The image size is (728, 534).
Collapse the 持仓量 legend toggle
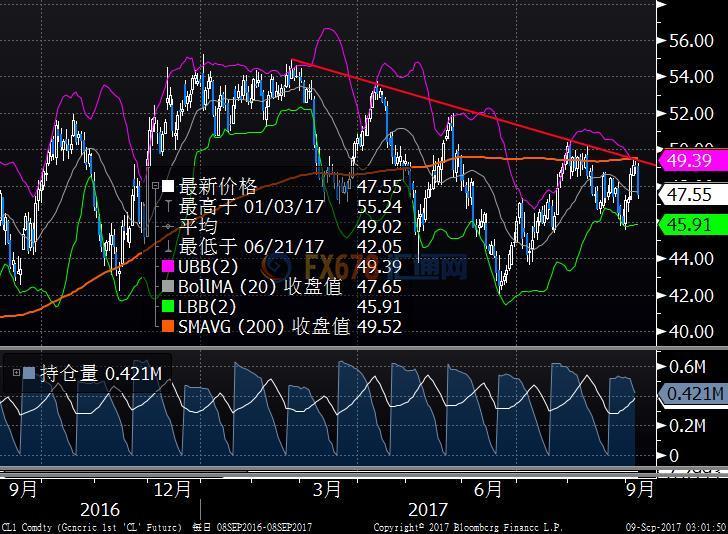tap(16, 373)
